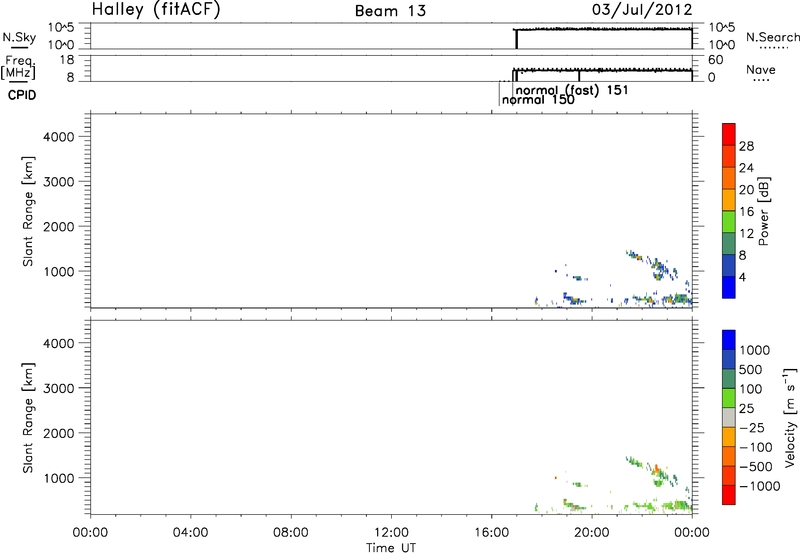Viewport: 800px width, 554px height.
Task: Click the '16:00' time axis label
Action: [491, 533]
